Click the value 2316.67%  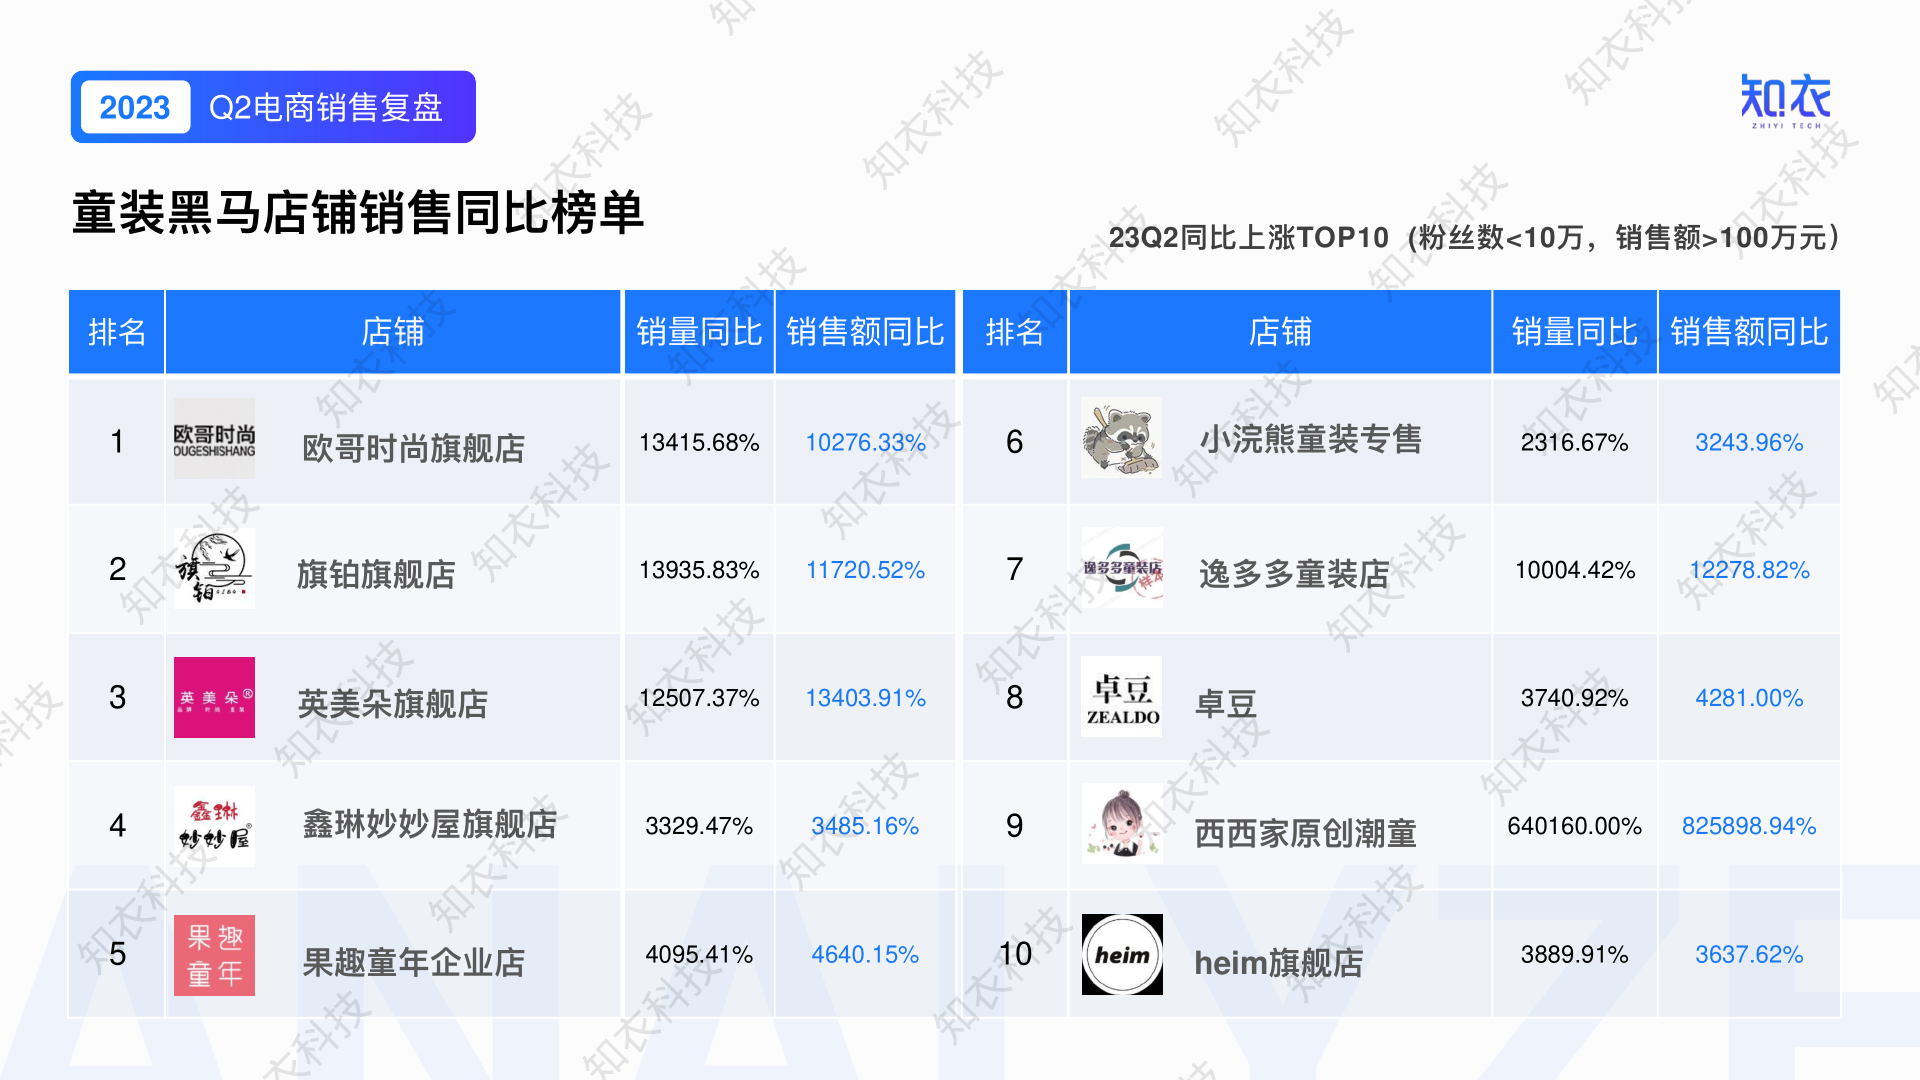[1574, 442]
